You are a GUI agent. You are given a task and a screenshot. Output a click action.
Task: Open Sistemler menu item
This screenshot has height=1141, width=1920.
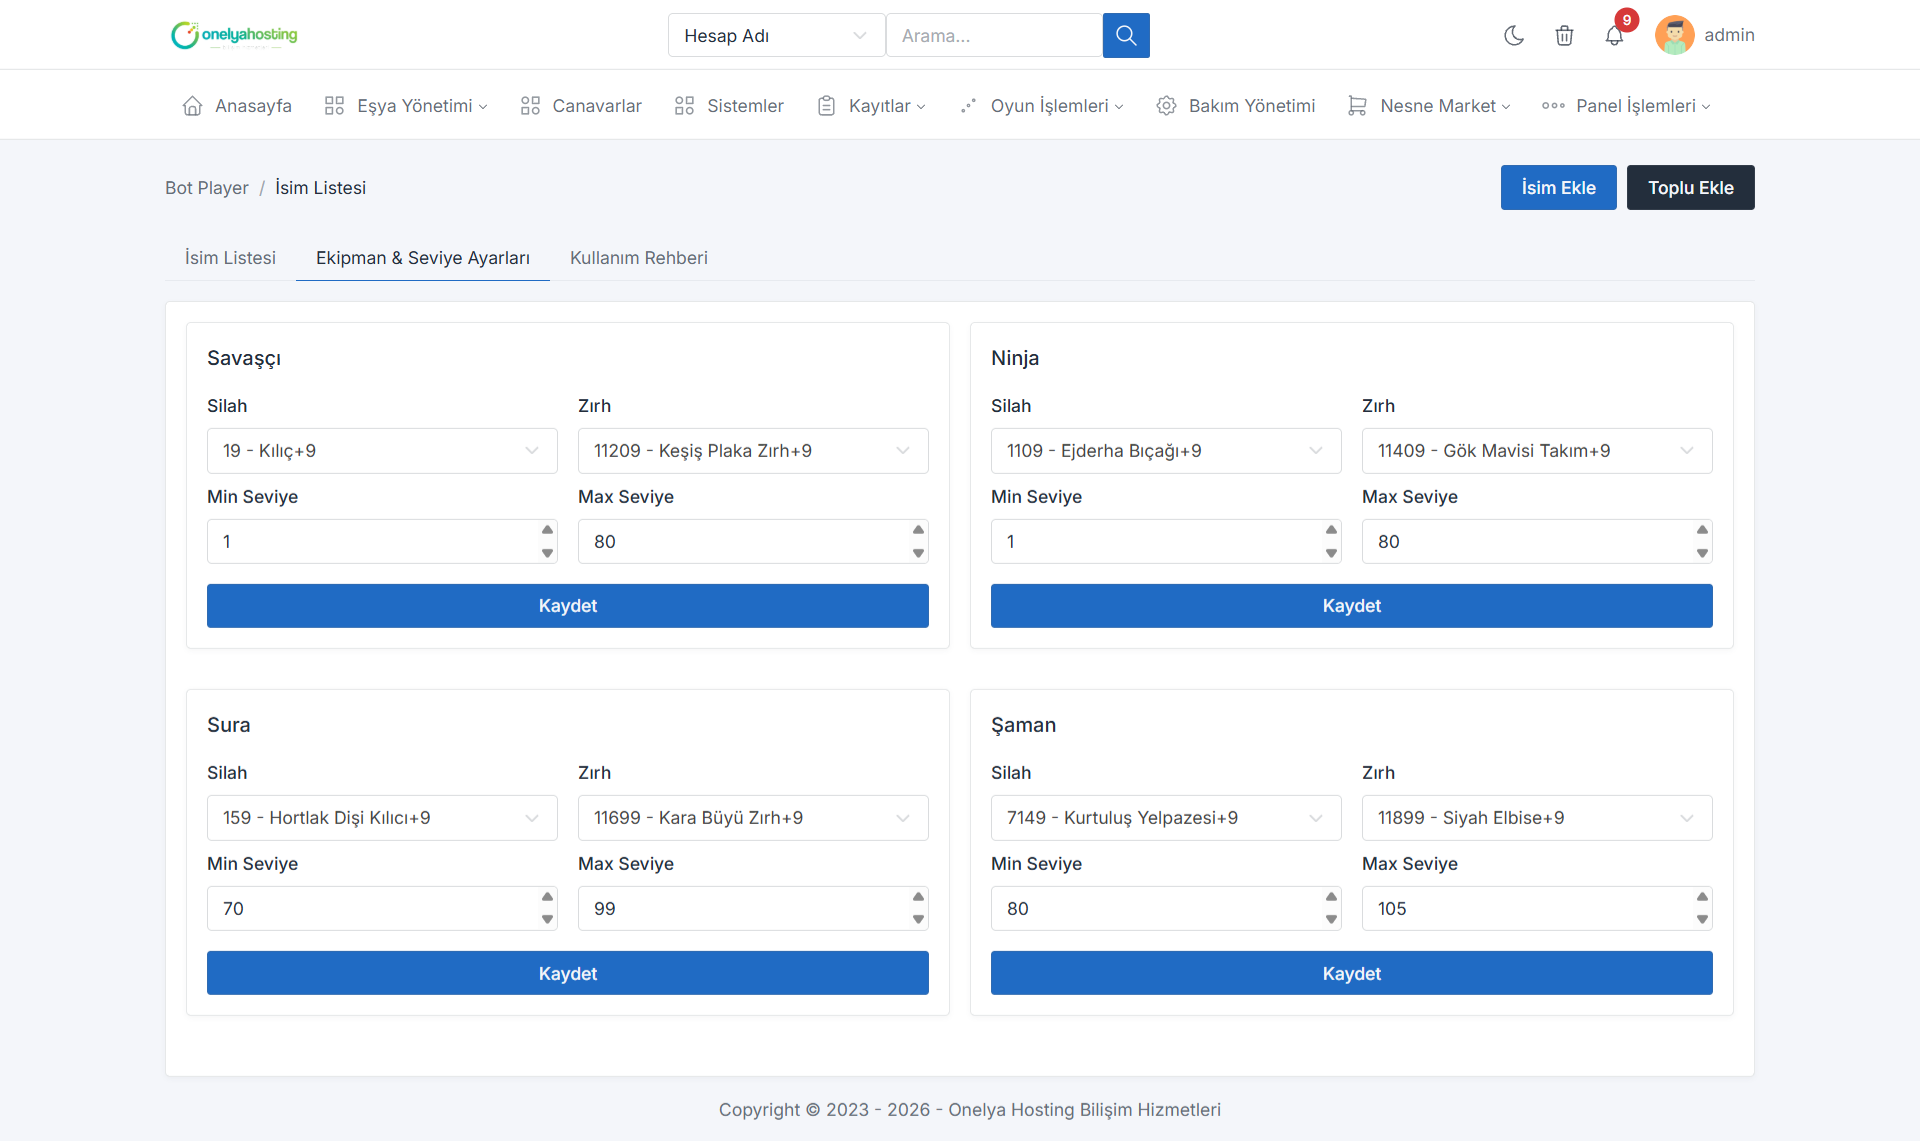(x=729, y=106)
